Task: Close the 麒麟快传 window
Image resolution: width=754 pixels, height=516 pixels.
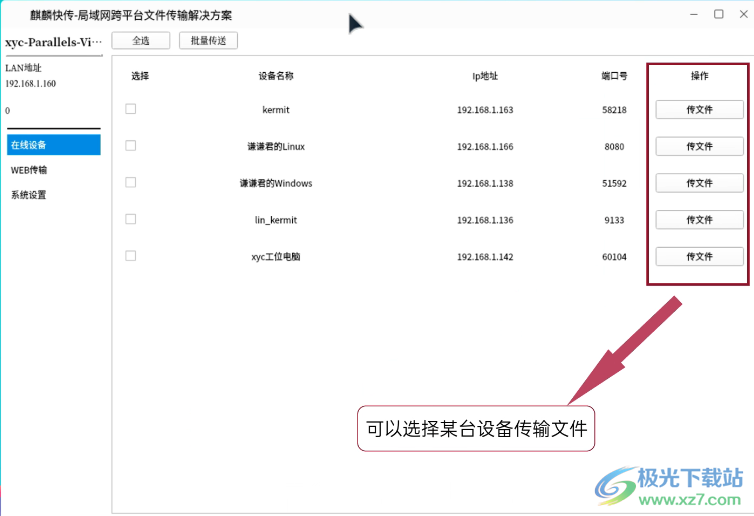Action: (743, 14)
